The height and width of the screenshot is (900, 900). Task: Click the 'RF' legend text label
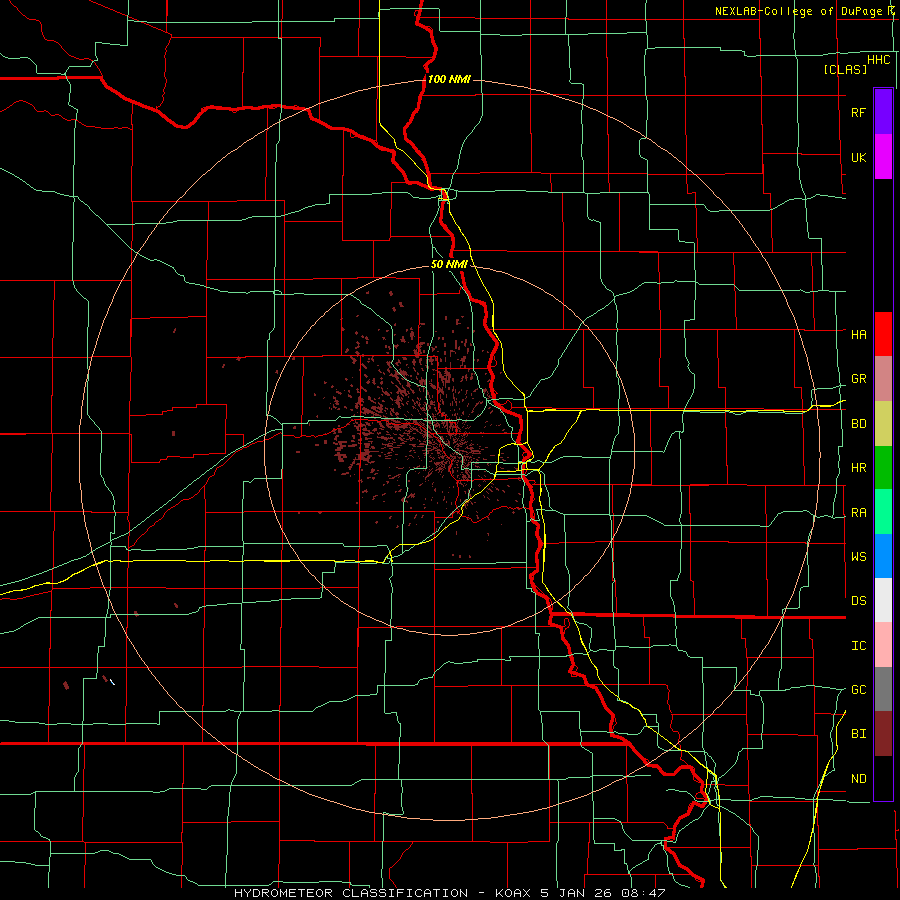click(x=858, y=113)
